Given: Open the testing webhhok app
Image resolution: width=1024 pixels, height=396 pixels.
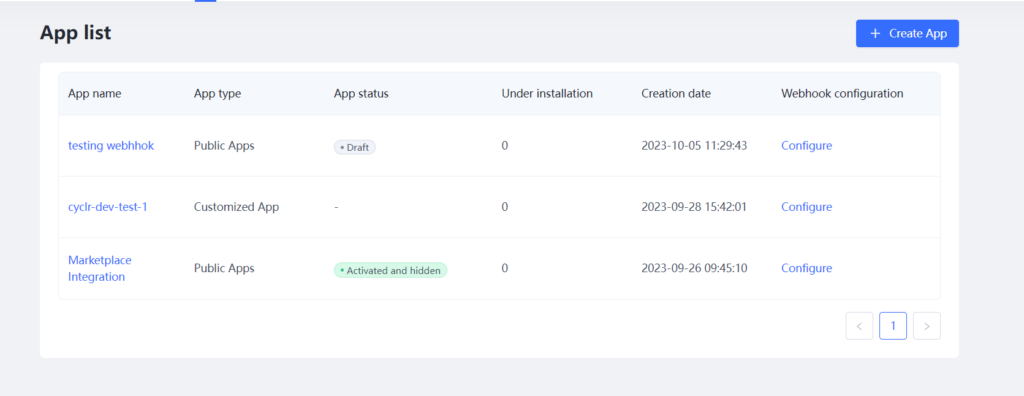Looking at the screenshot, I should pos(111,146).
